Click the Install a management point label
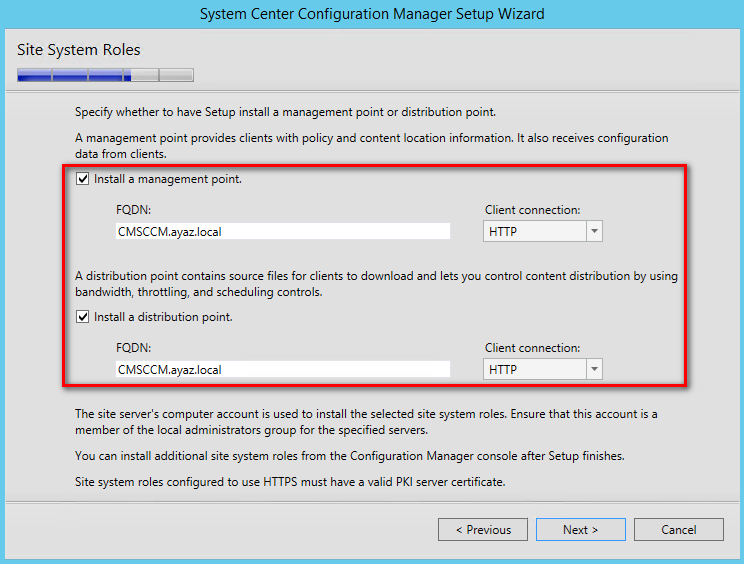This screenshot has height=564, width=744. point(168,179)
